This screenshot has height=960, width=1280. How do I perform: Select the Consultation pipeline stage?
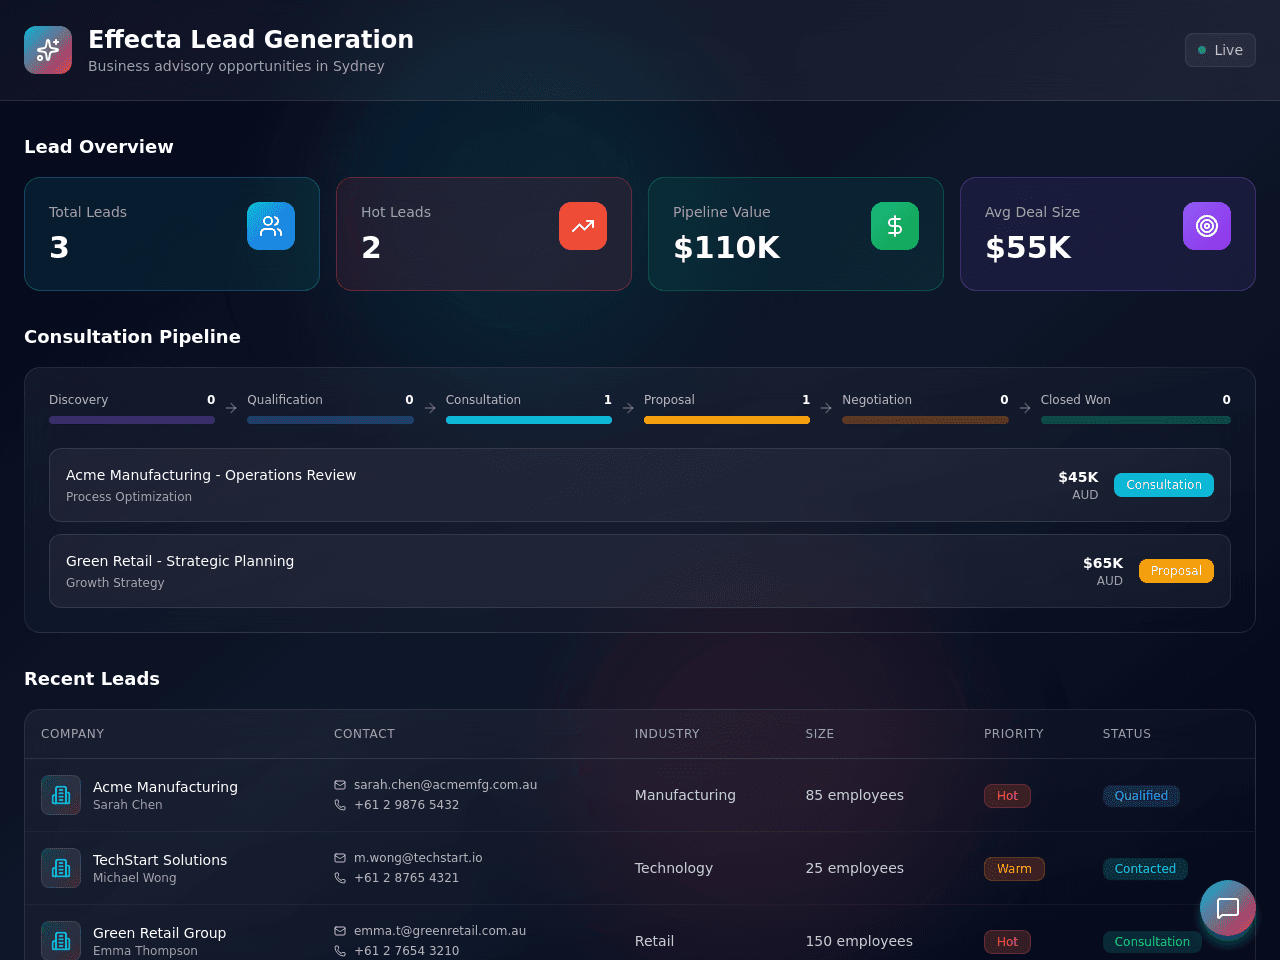coord(529,408)
